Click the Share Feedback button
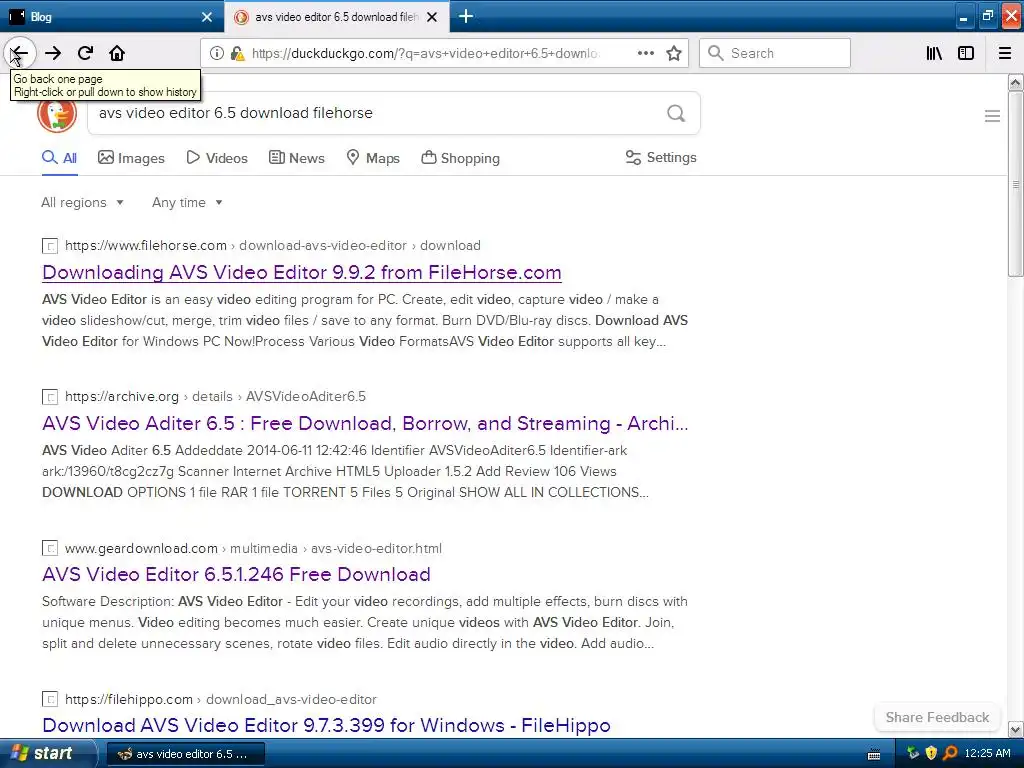The height and width of the screenshot is (768, 1024). tap(937, 717)
